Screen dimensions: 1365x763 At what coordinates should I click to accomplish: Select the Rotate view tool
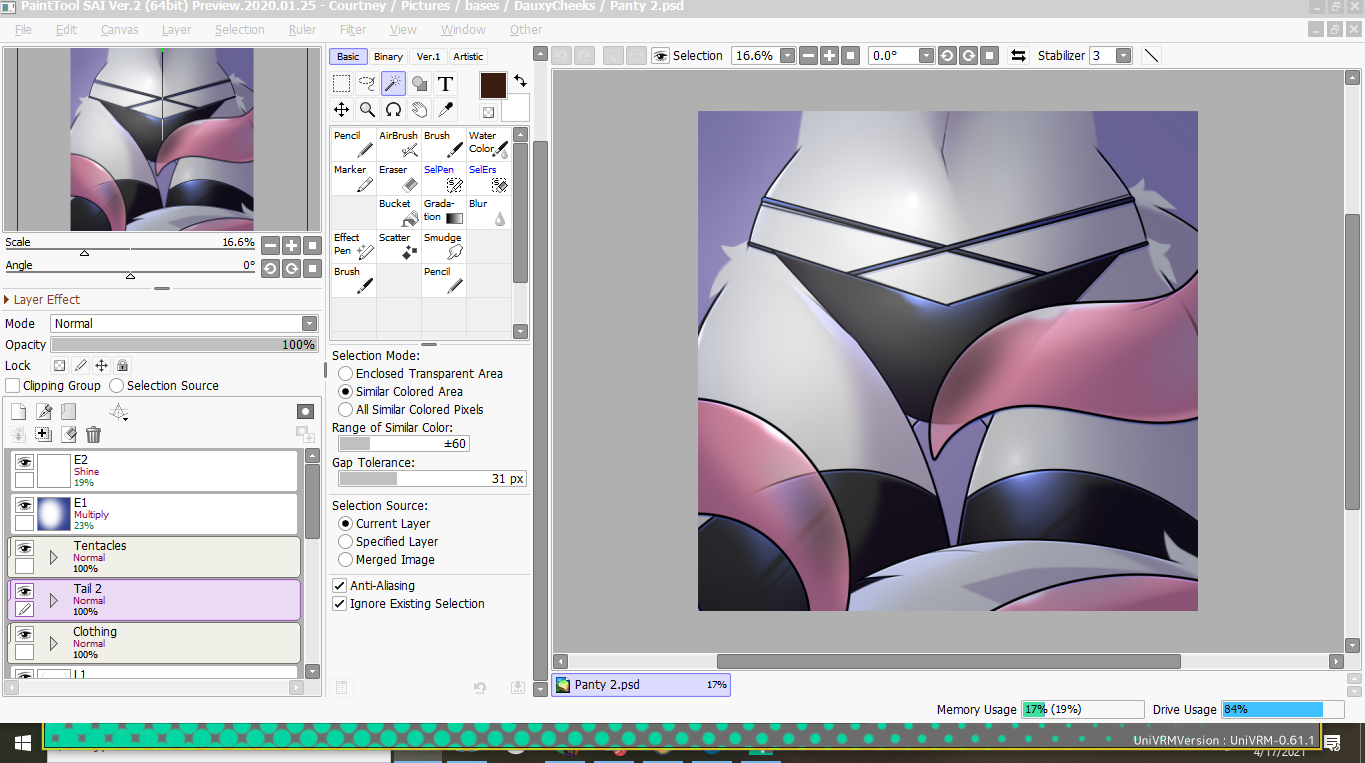[x=393, y=110]
